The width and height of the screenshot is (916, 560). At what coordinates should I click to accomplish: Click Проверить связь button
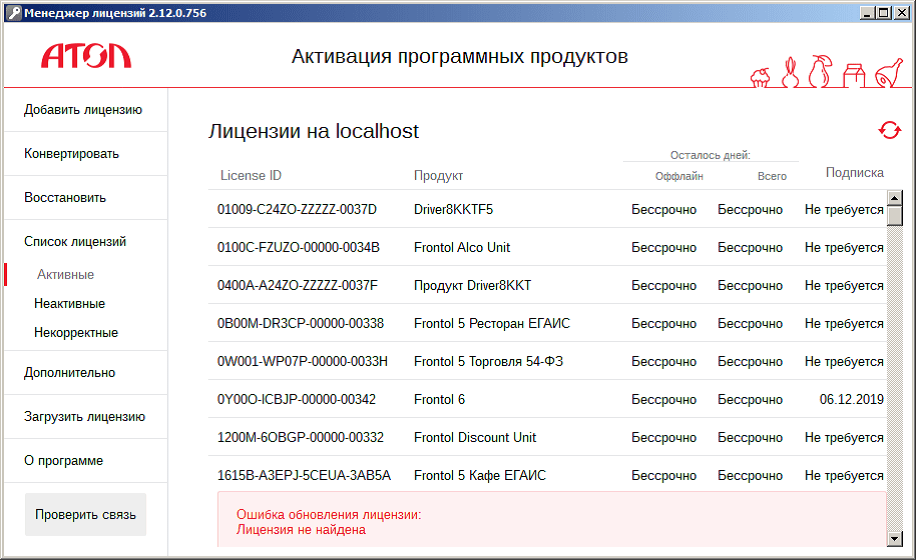[85, 514]
